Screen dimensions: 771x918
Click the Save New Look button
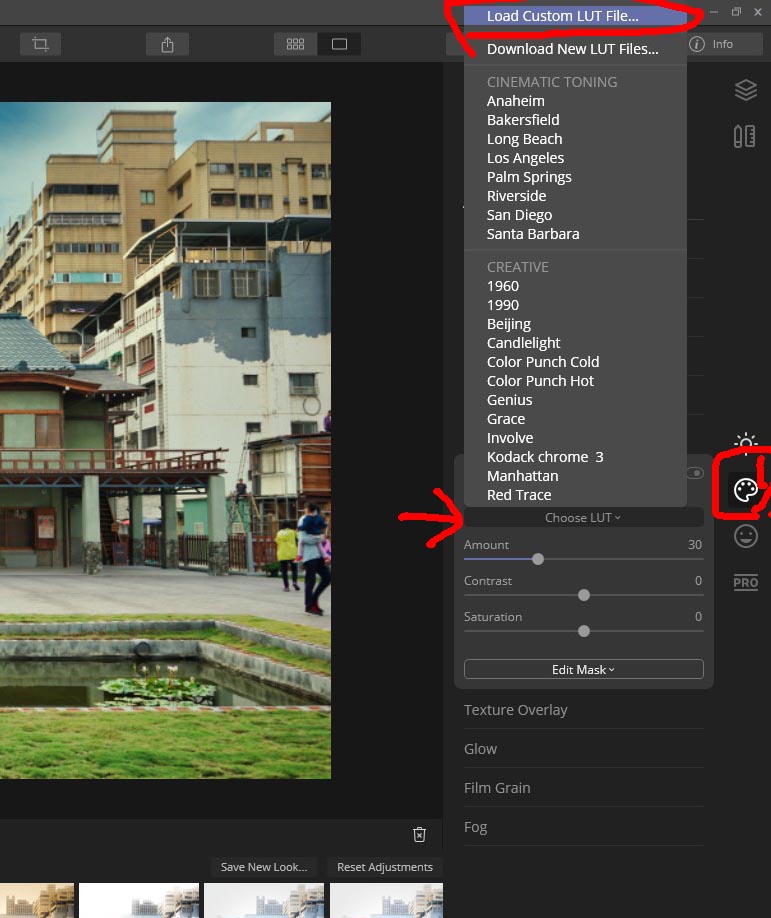264,867
